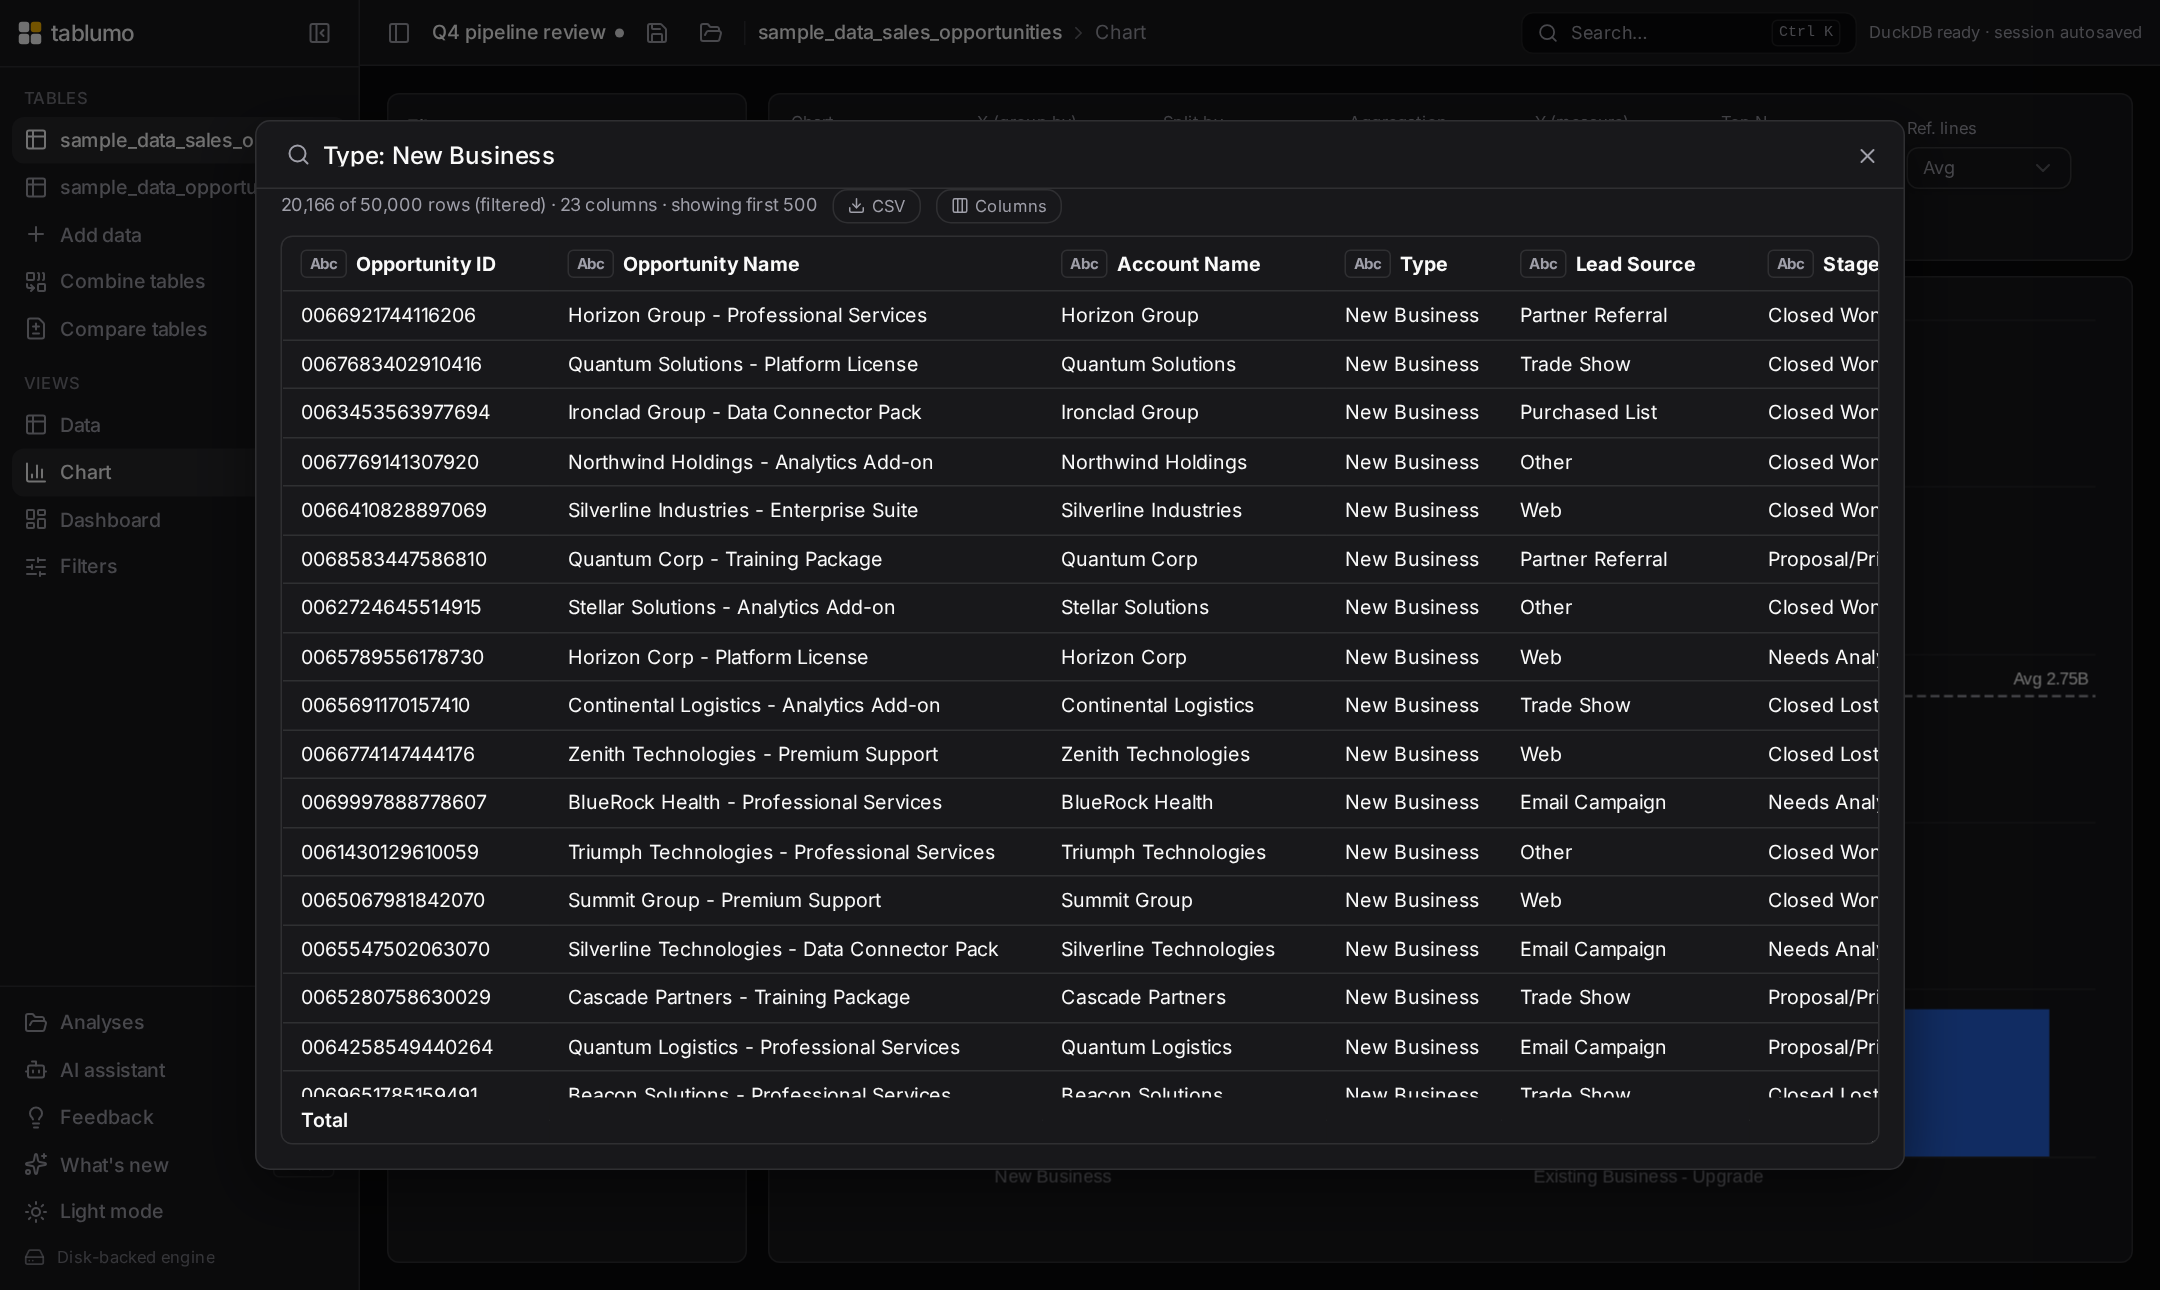Click BlueRock Health account cell

coord(1136,802)
